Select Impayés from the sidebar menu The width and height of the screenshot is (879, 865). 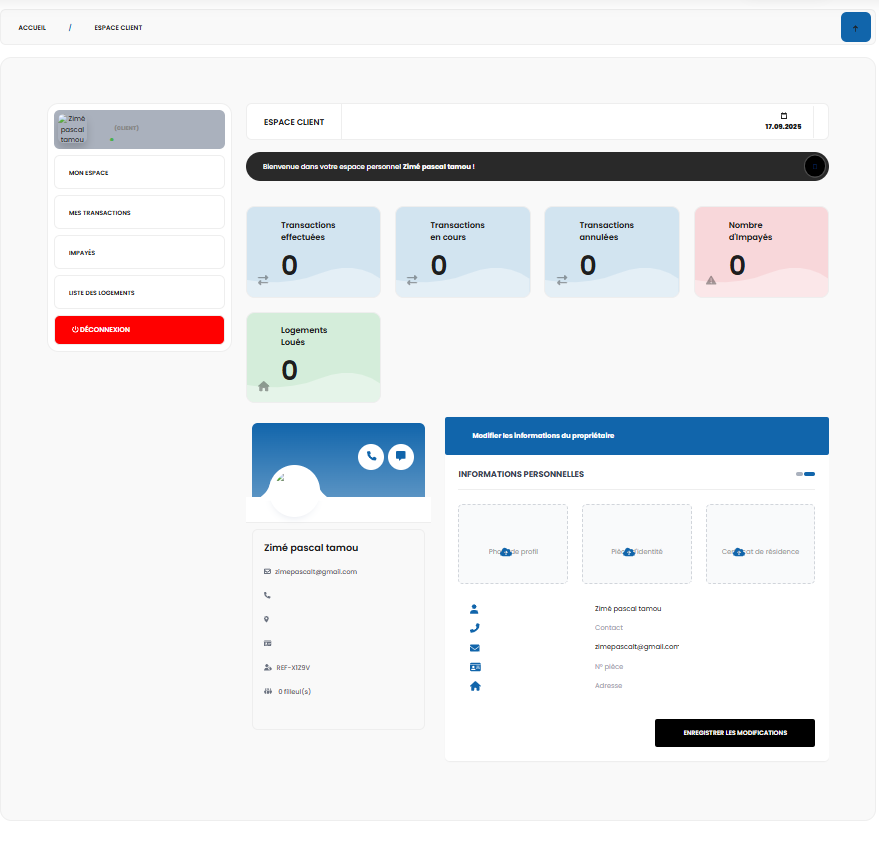click(x=139, y=253)
